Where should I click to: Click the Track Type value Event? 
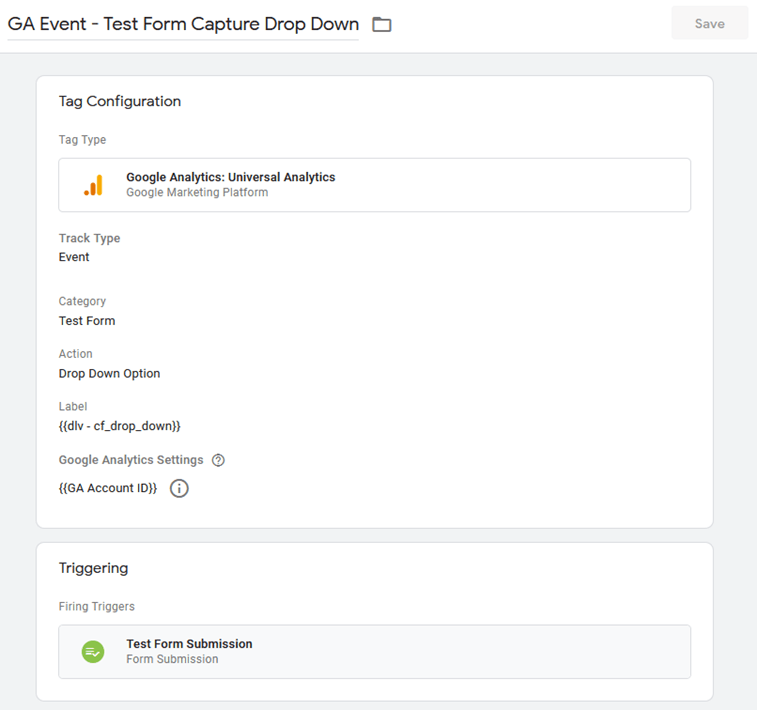74,257
